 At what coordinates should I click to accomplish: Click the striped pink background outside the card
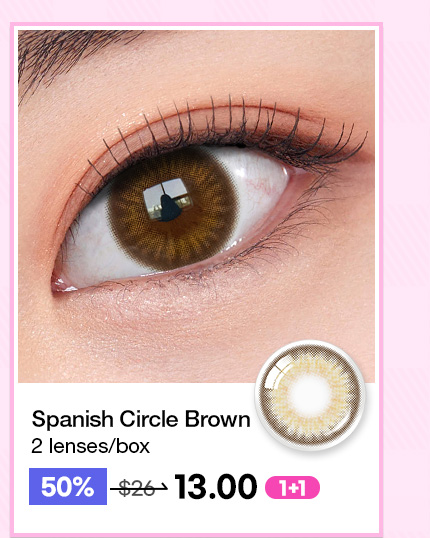[x=407, y=240]
